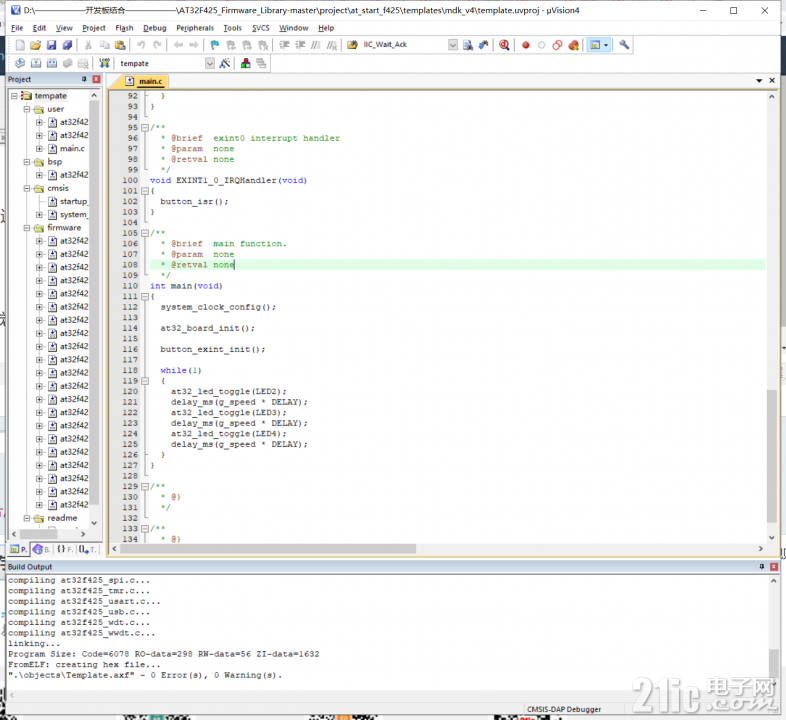
Task: Build target files icon
Action: click(36, 63)
